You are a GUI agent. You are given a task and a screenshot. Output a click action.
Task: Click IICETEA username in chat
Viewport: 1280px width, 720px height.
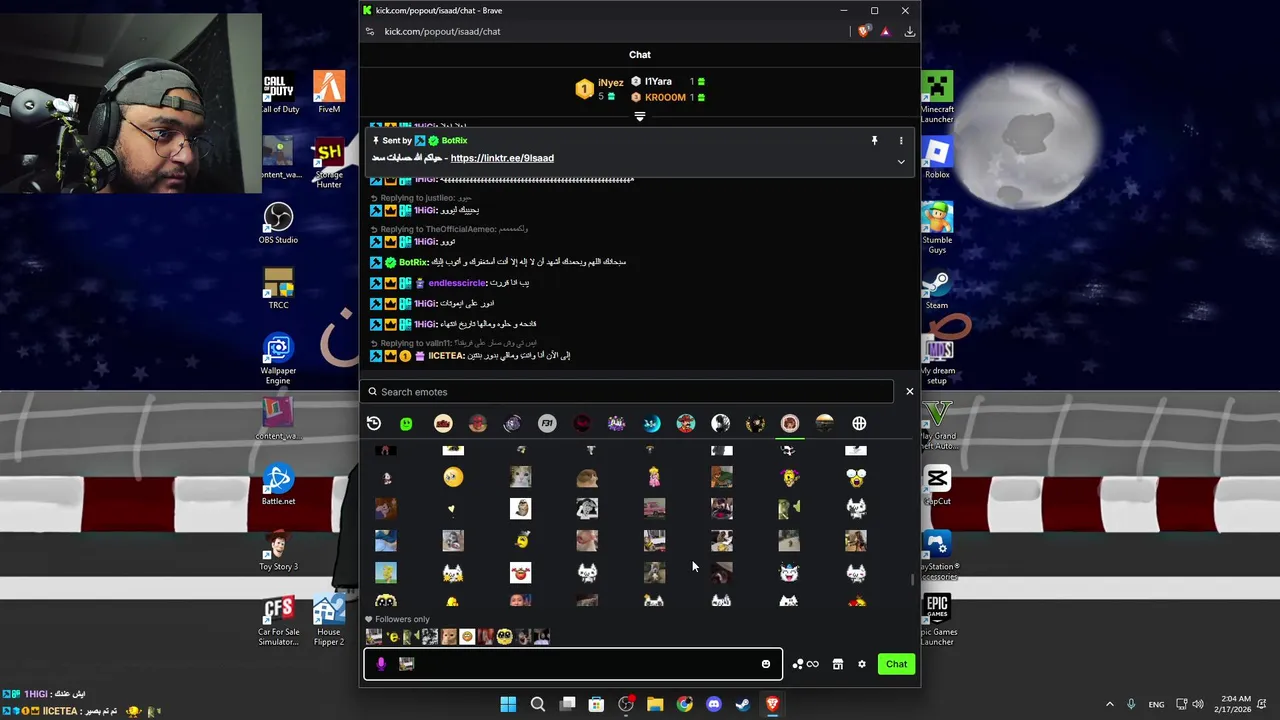(x=446, y=356)
